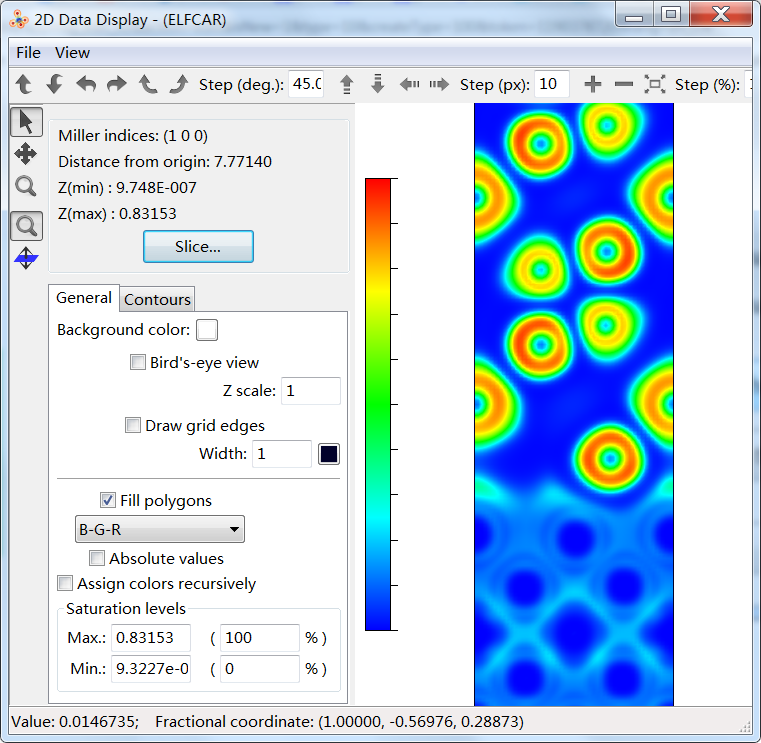The width and height of the screenshot is (761, 743).
Task: Click the rotate right arrow icon
Action: coord(116,84)
